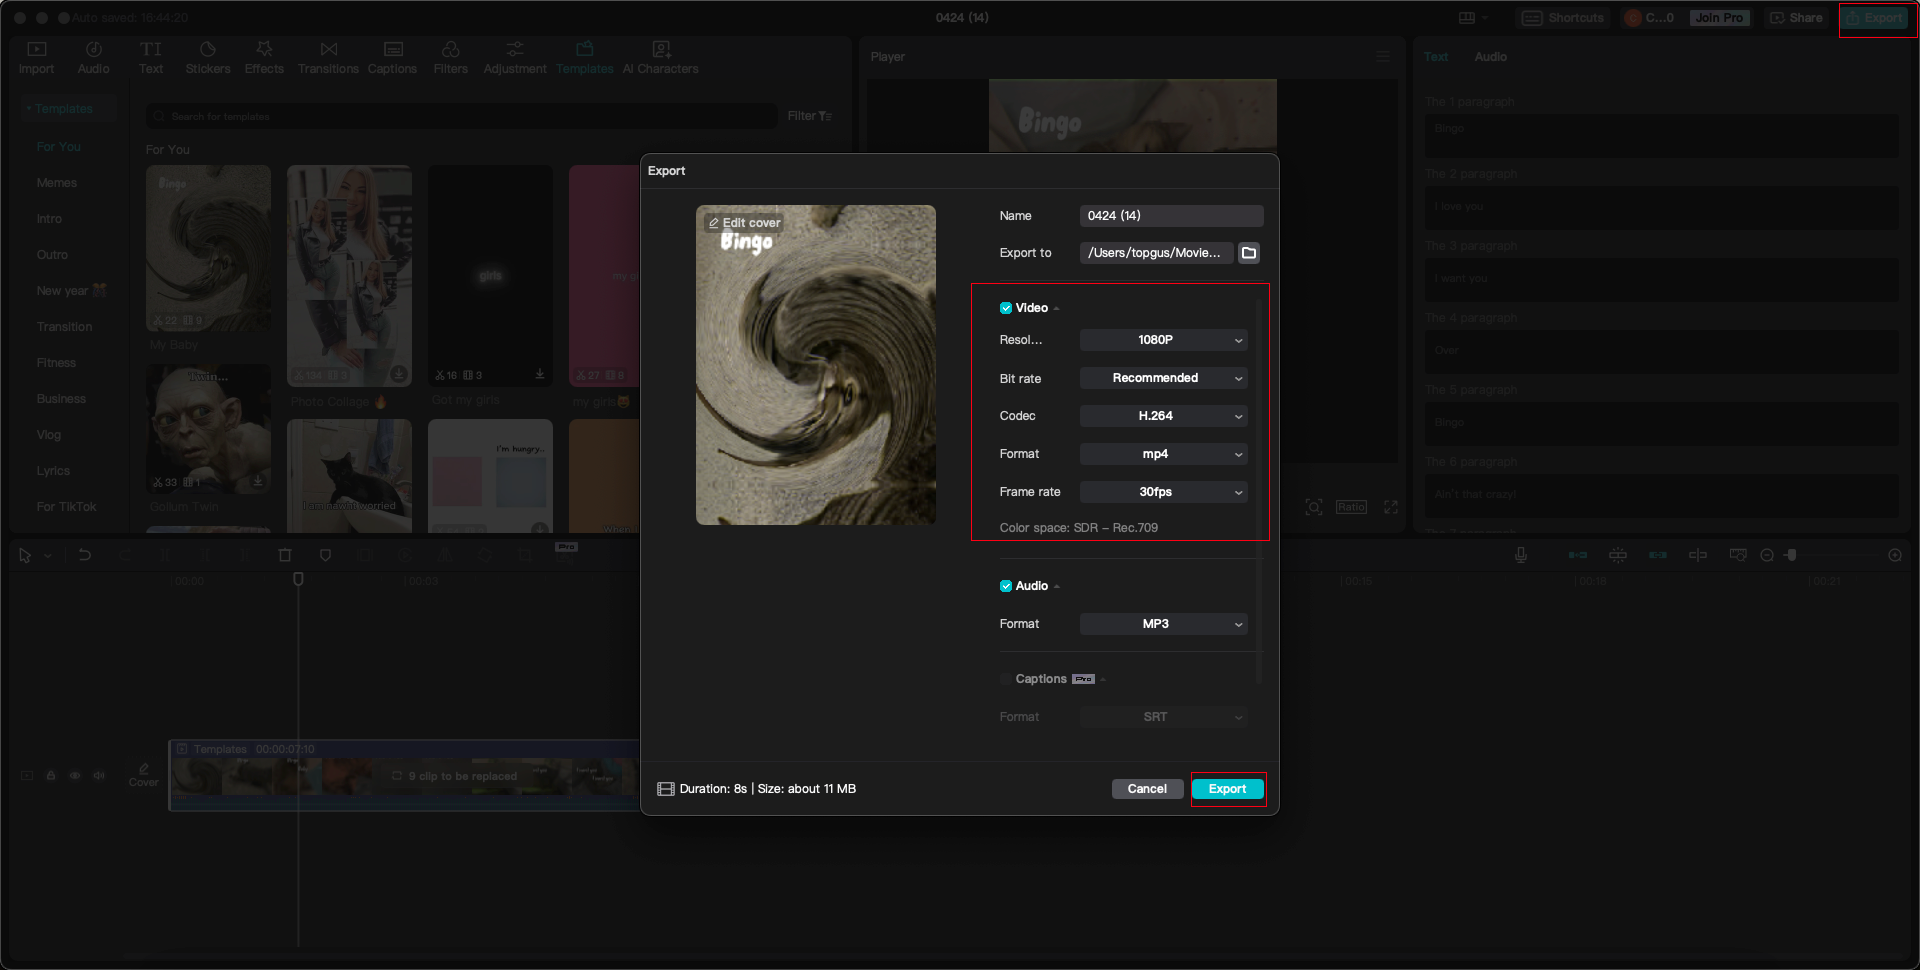This screenshot has width=1920, height=970.
Task: Open the Memes template category
Action: coord(57,183)
